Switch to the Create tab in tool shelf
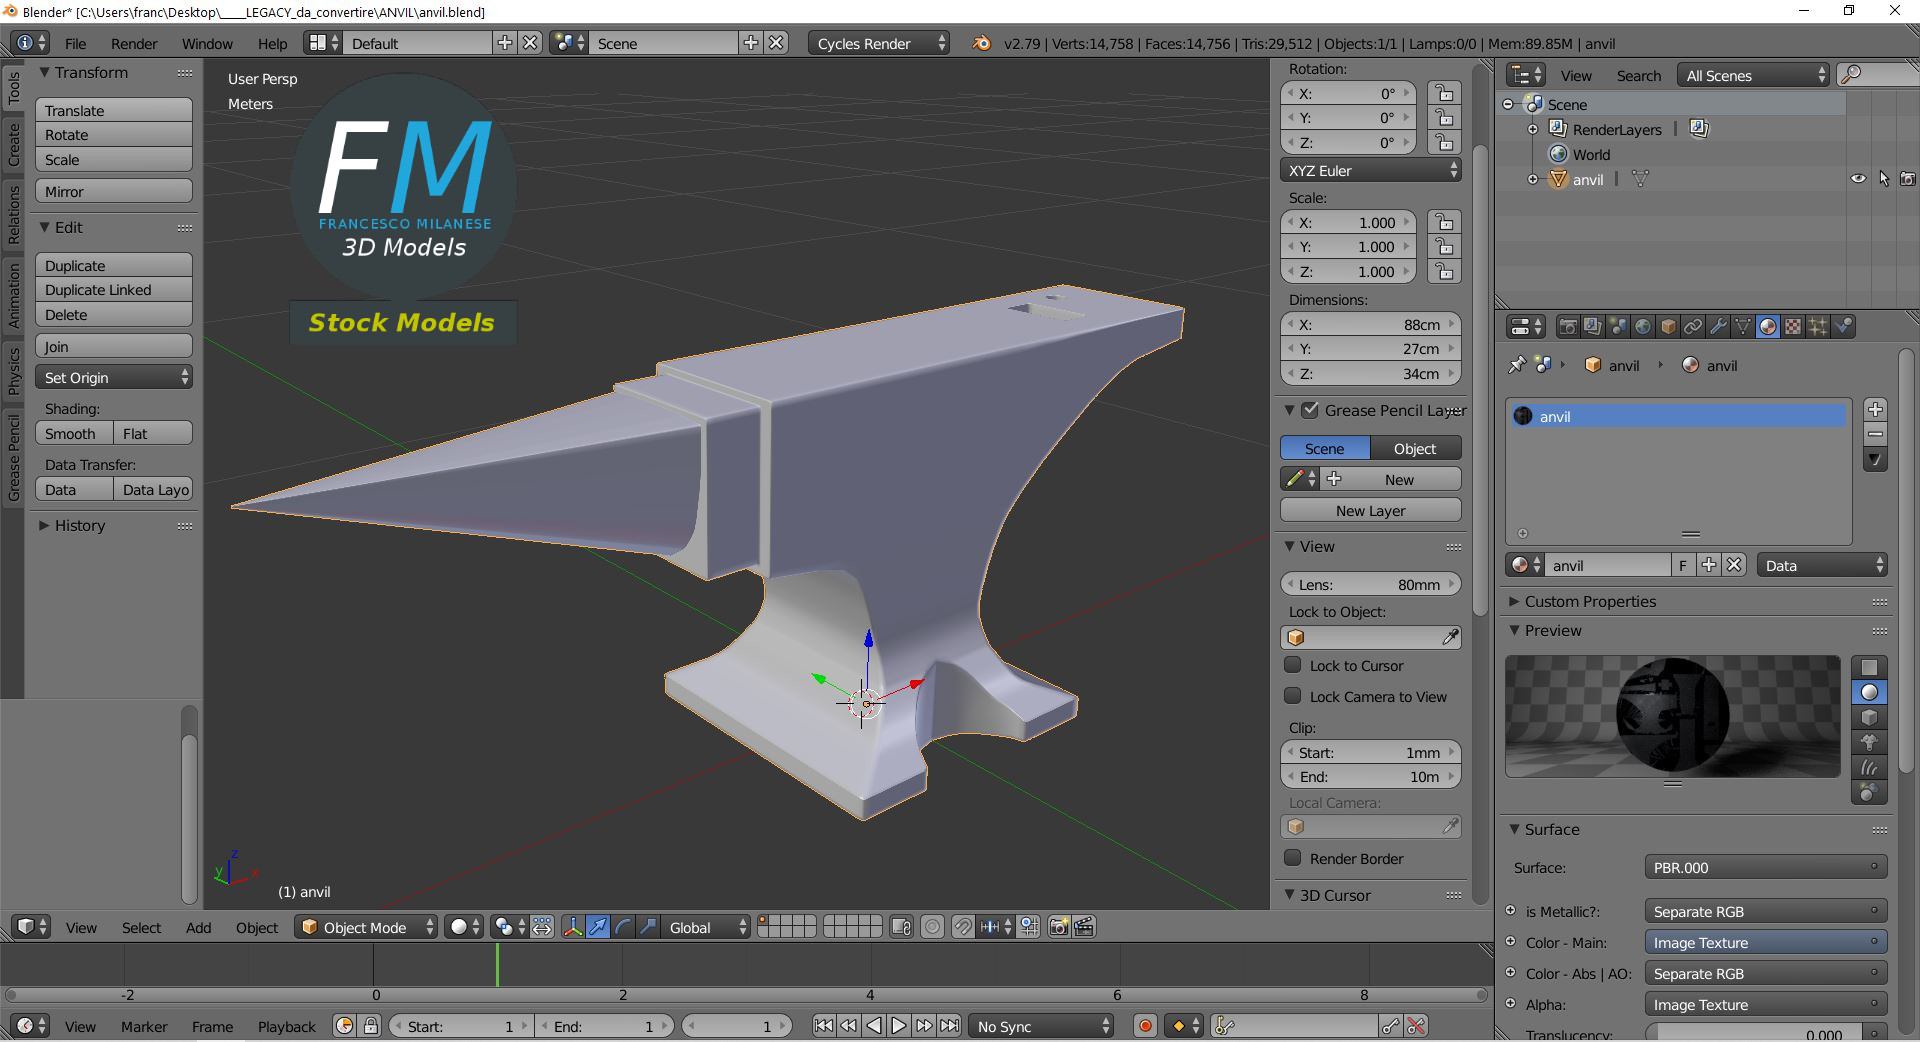 point(13,145)
